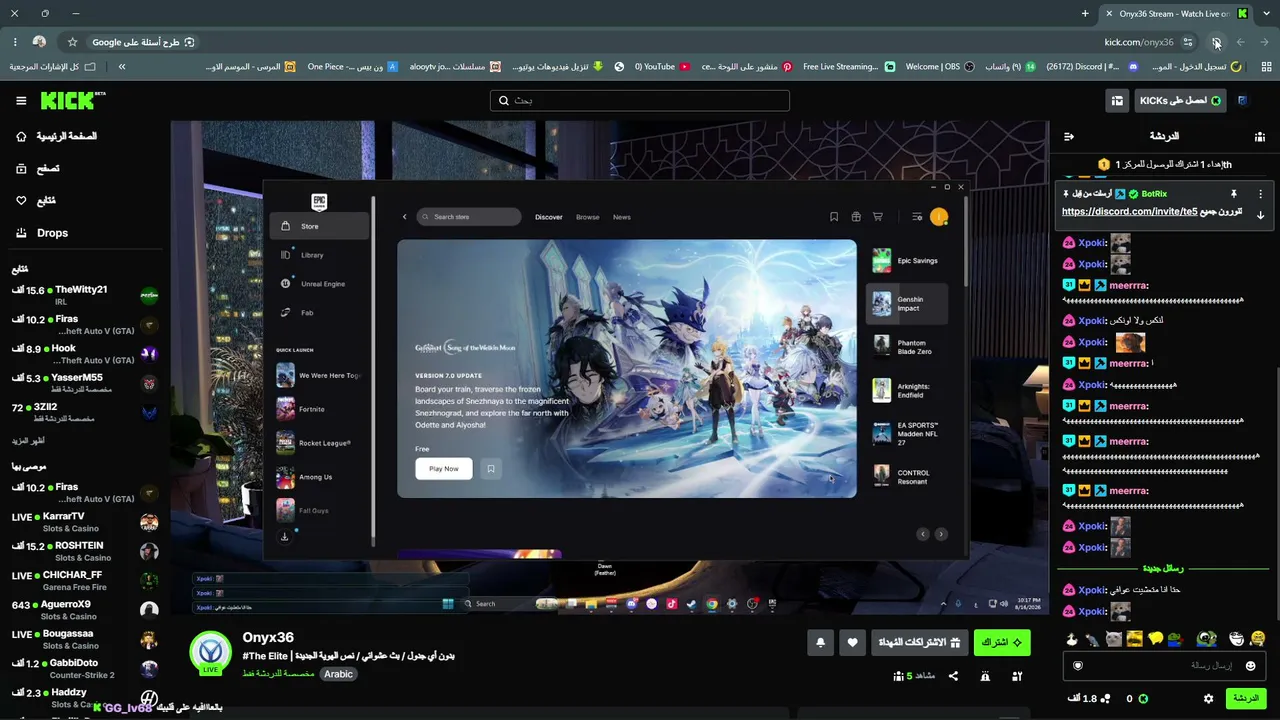Image resolution: width=1280 pixels, height=720 pixels.
Task: Click the Arabic language tag
Action: [338, 674]
